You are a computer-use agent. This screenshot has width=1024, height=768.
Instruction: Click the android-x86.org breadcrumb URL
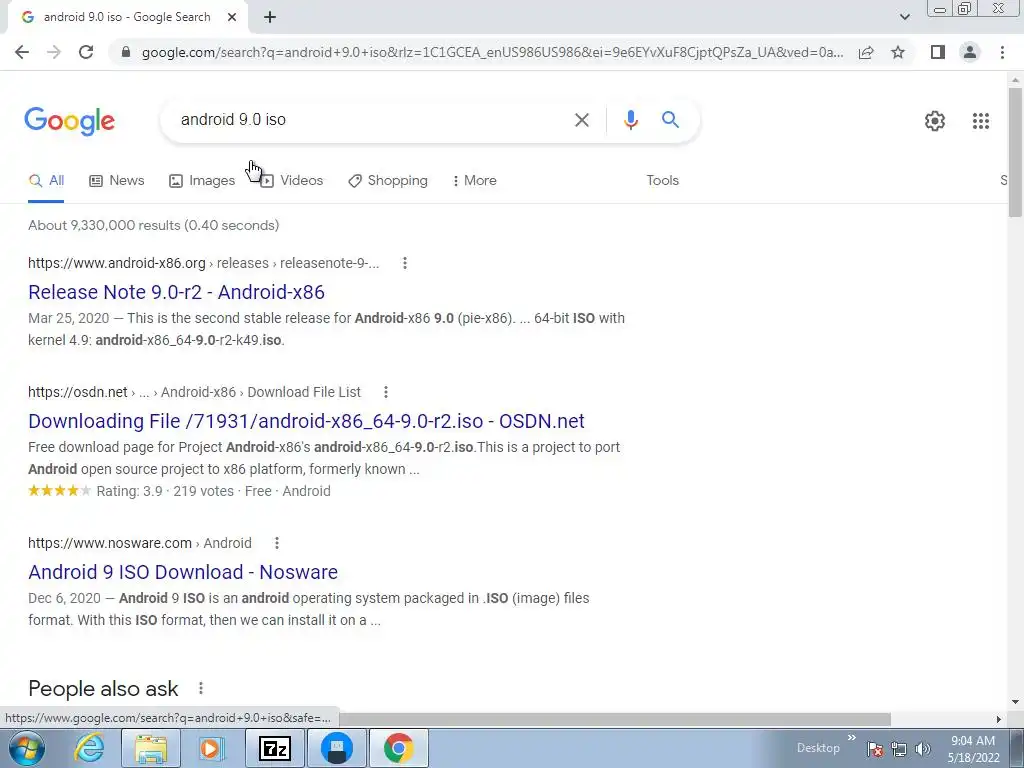click(x=203, y=263)
